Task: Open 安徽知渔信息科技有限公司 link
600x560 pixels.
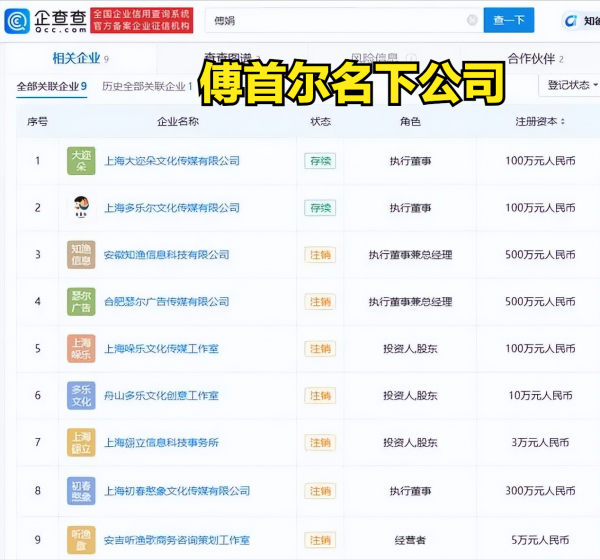Action: click(x=166, y=255)
